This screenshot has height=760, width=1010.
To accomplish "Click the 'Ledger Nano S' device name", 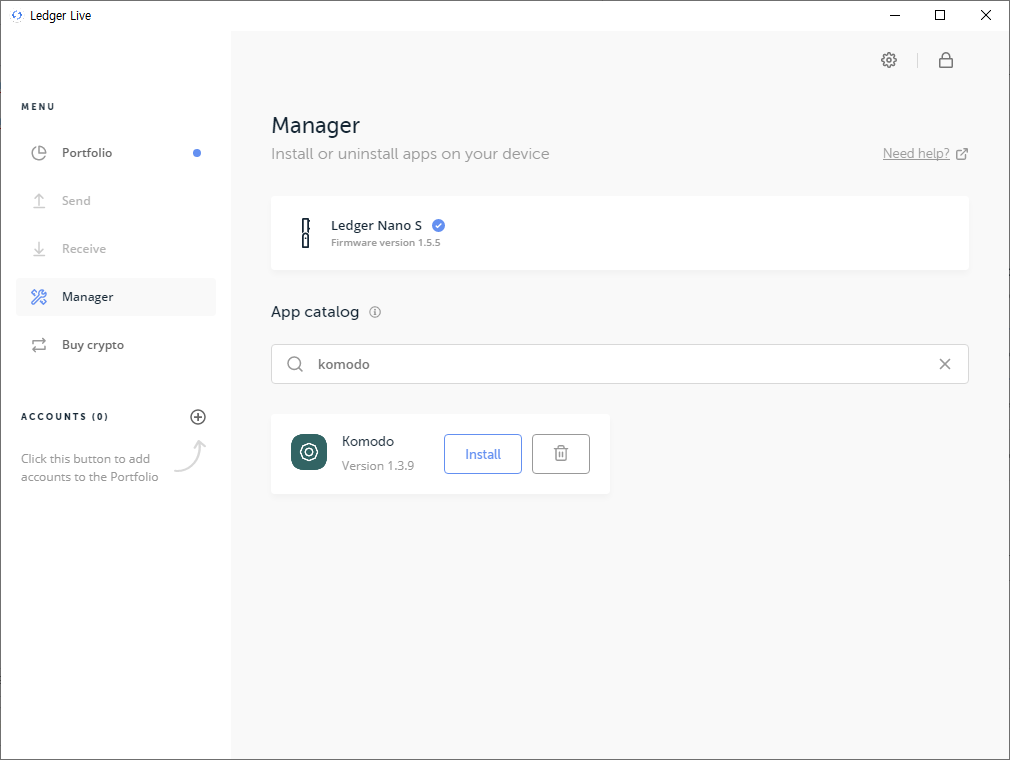I will pyautogui.click(x=377, y=225).
